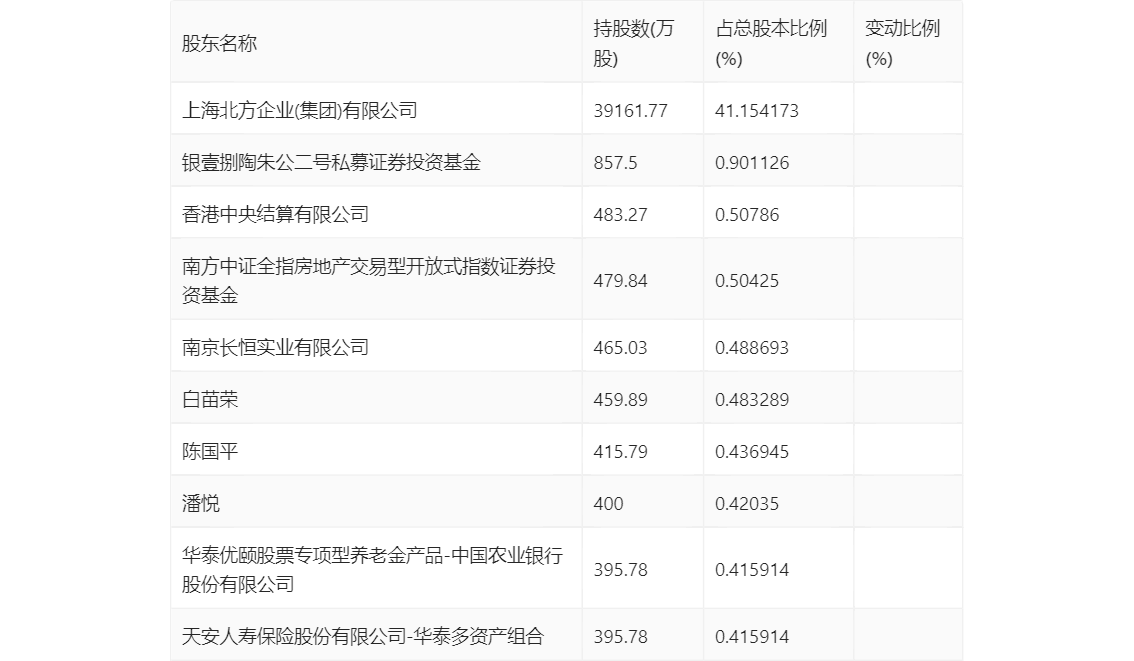This screenshot has height=661, width=1134.
Task: Select 银壹捌陶朱公二号私募证券投资基金 row name
Action: pyautogui.click(x=331, y=162)
